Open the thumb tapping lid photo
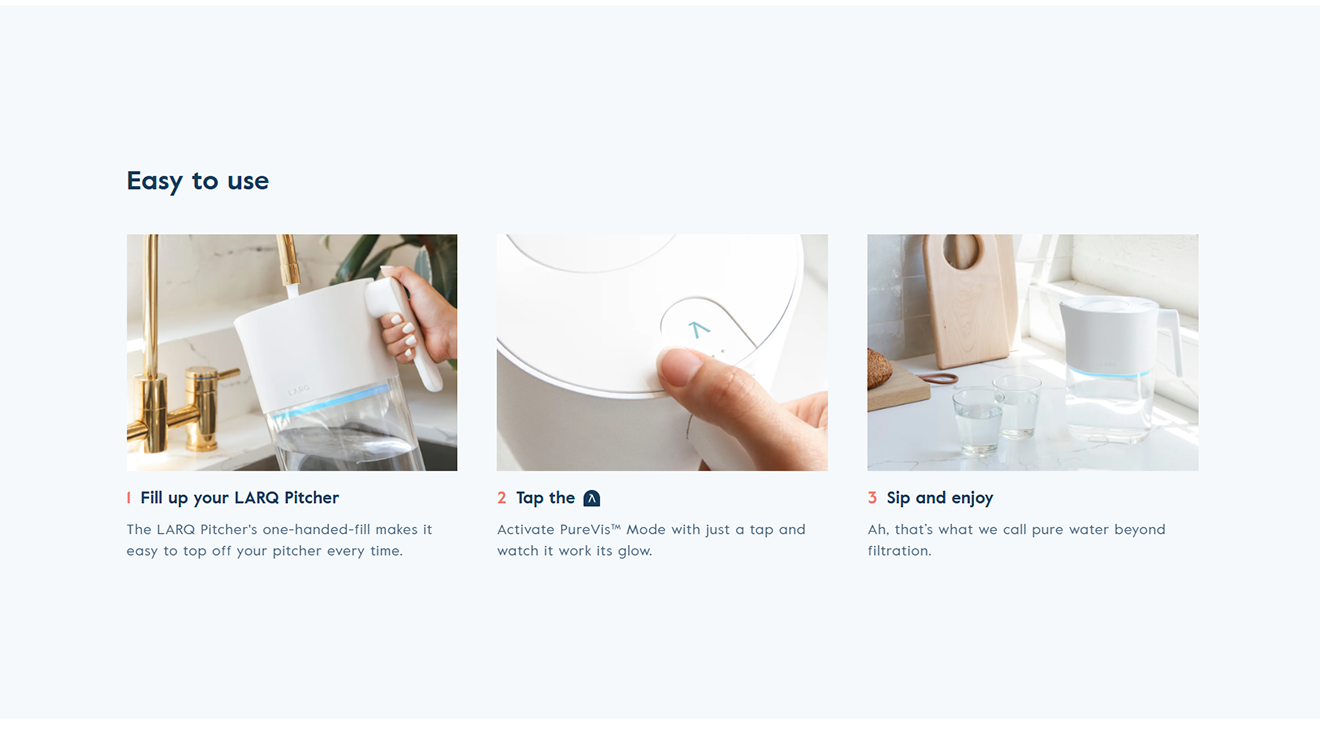The width and height of the screenshot is (1320, 729). (662, 352)
